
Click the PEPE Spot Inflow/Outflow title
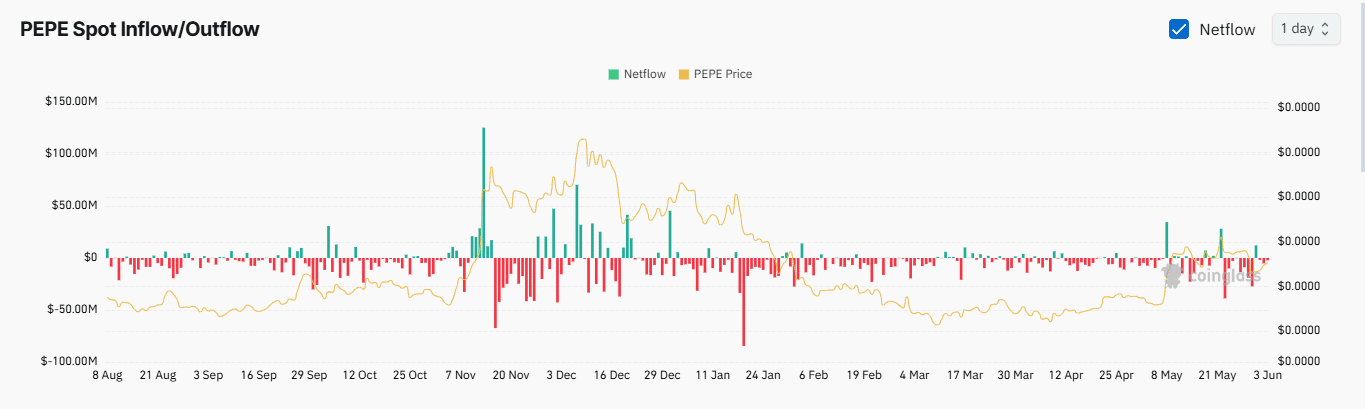point(140,29)
